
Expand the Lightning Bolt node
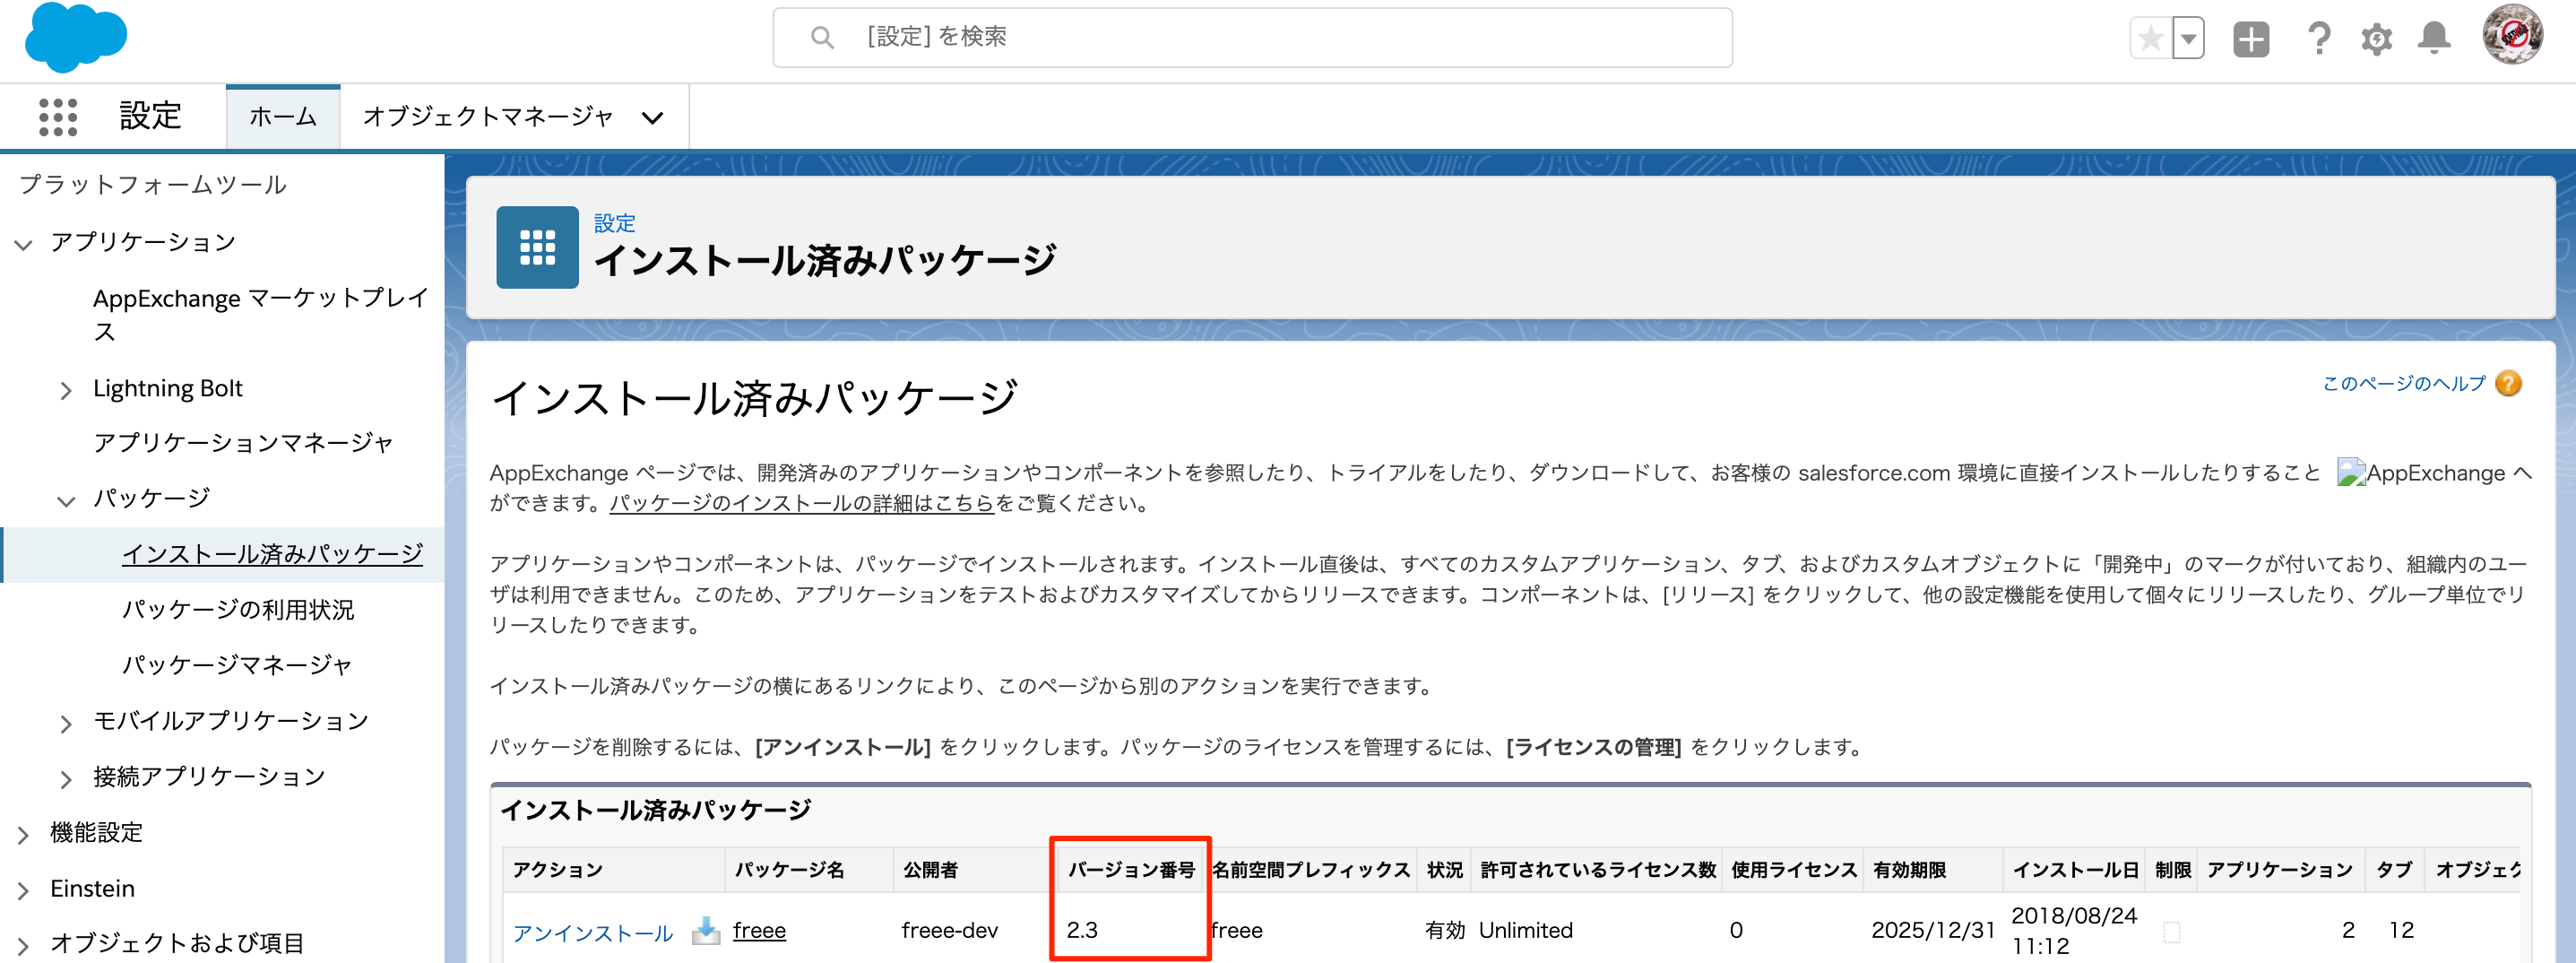pos(66,390)
